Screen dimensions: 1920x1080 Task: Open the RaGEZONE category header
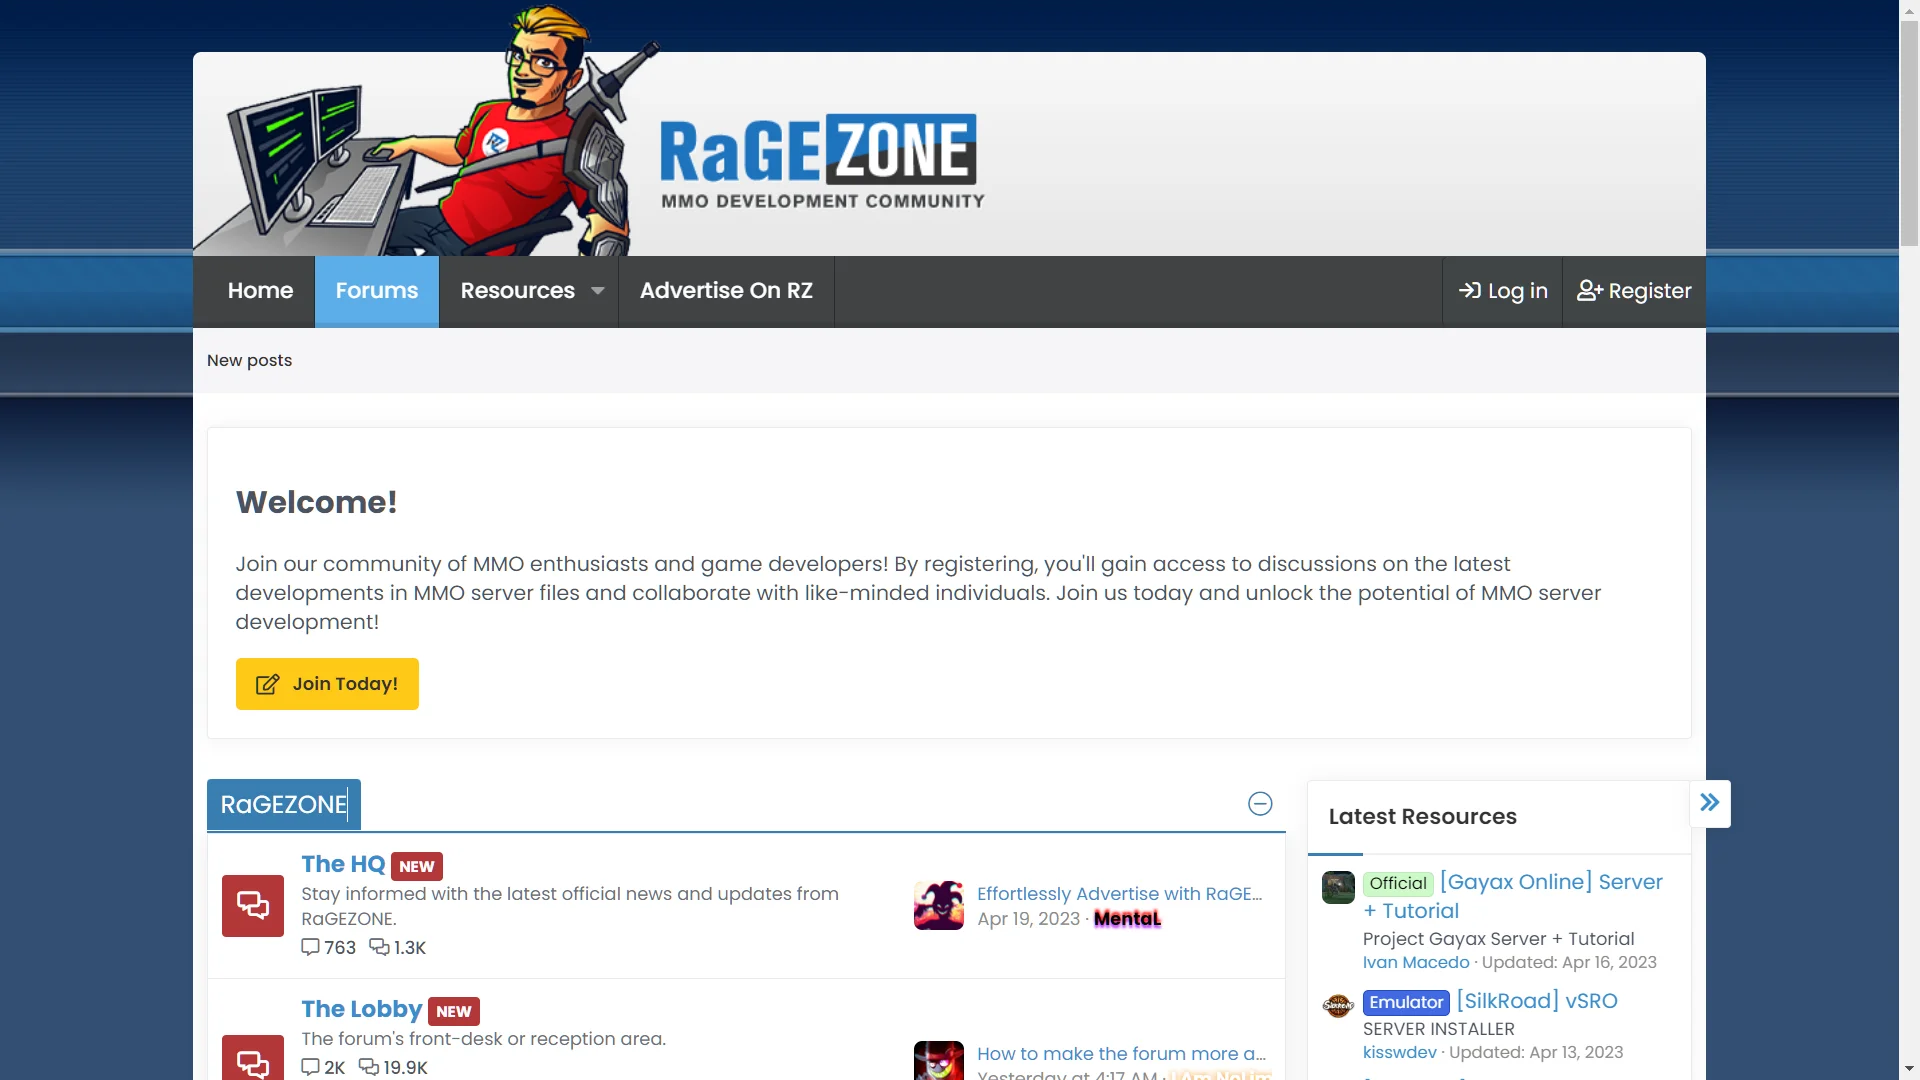pyautogui.click(x=284, y=805)
